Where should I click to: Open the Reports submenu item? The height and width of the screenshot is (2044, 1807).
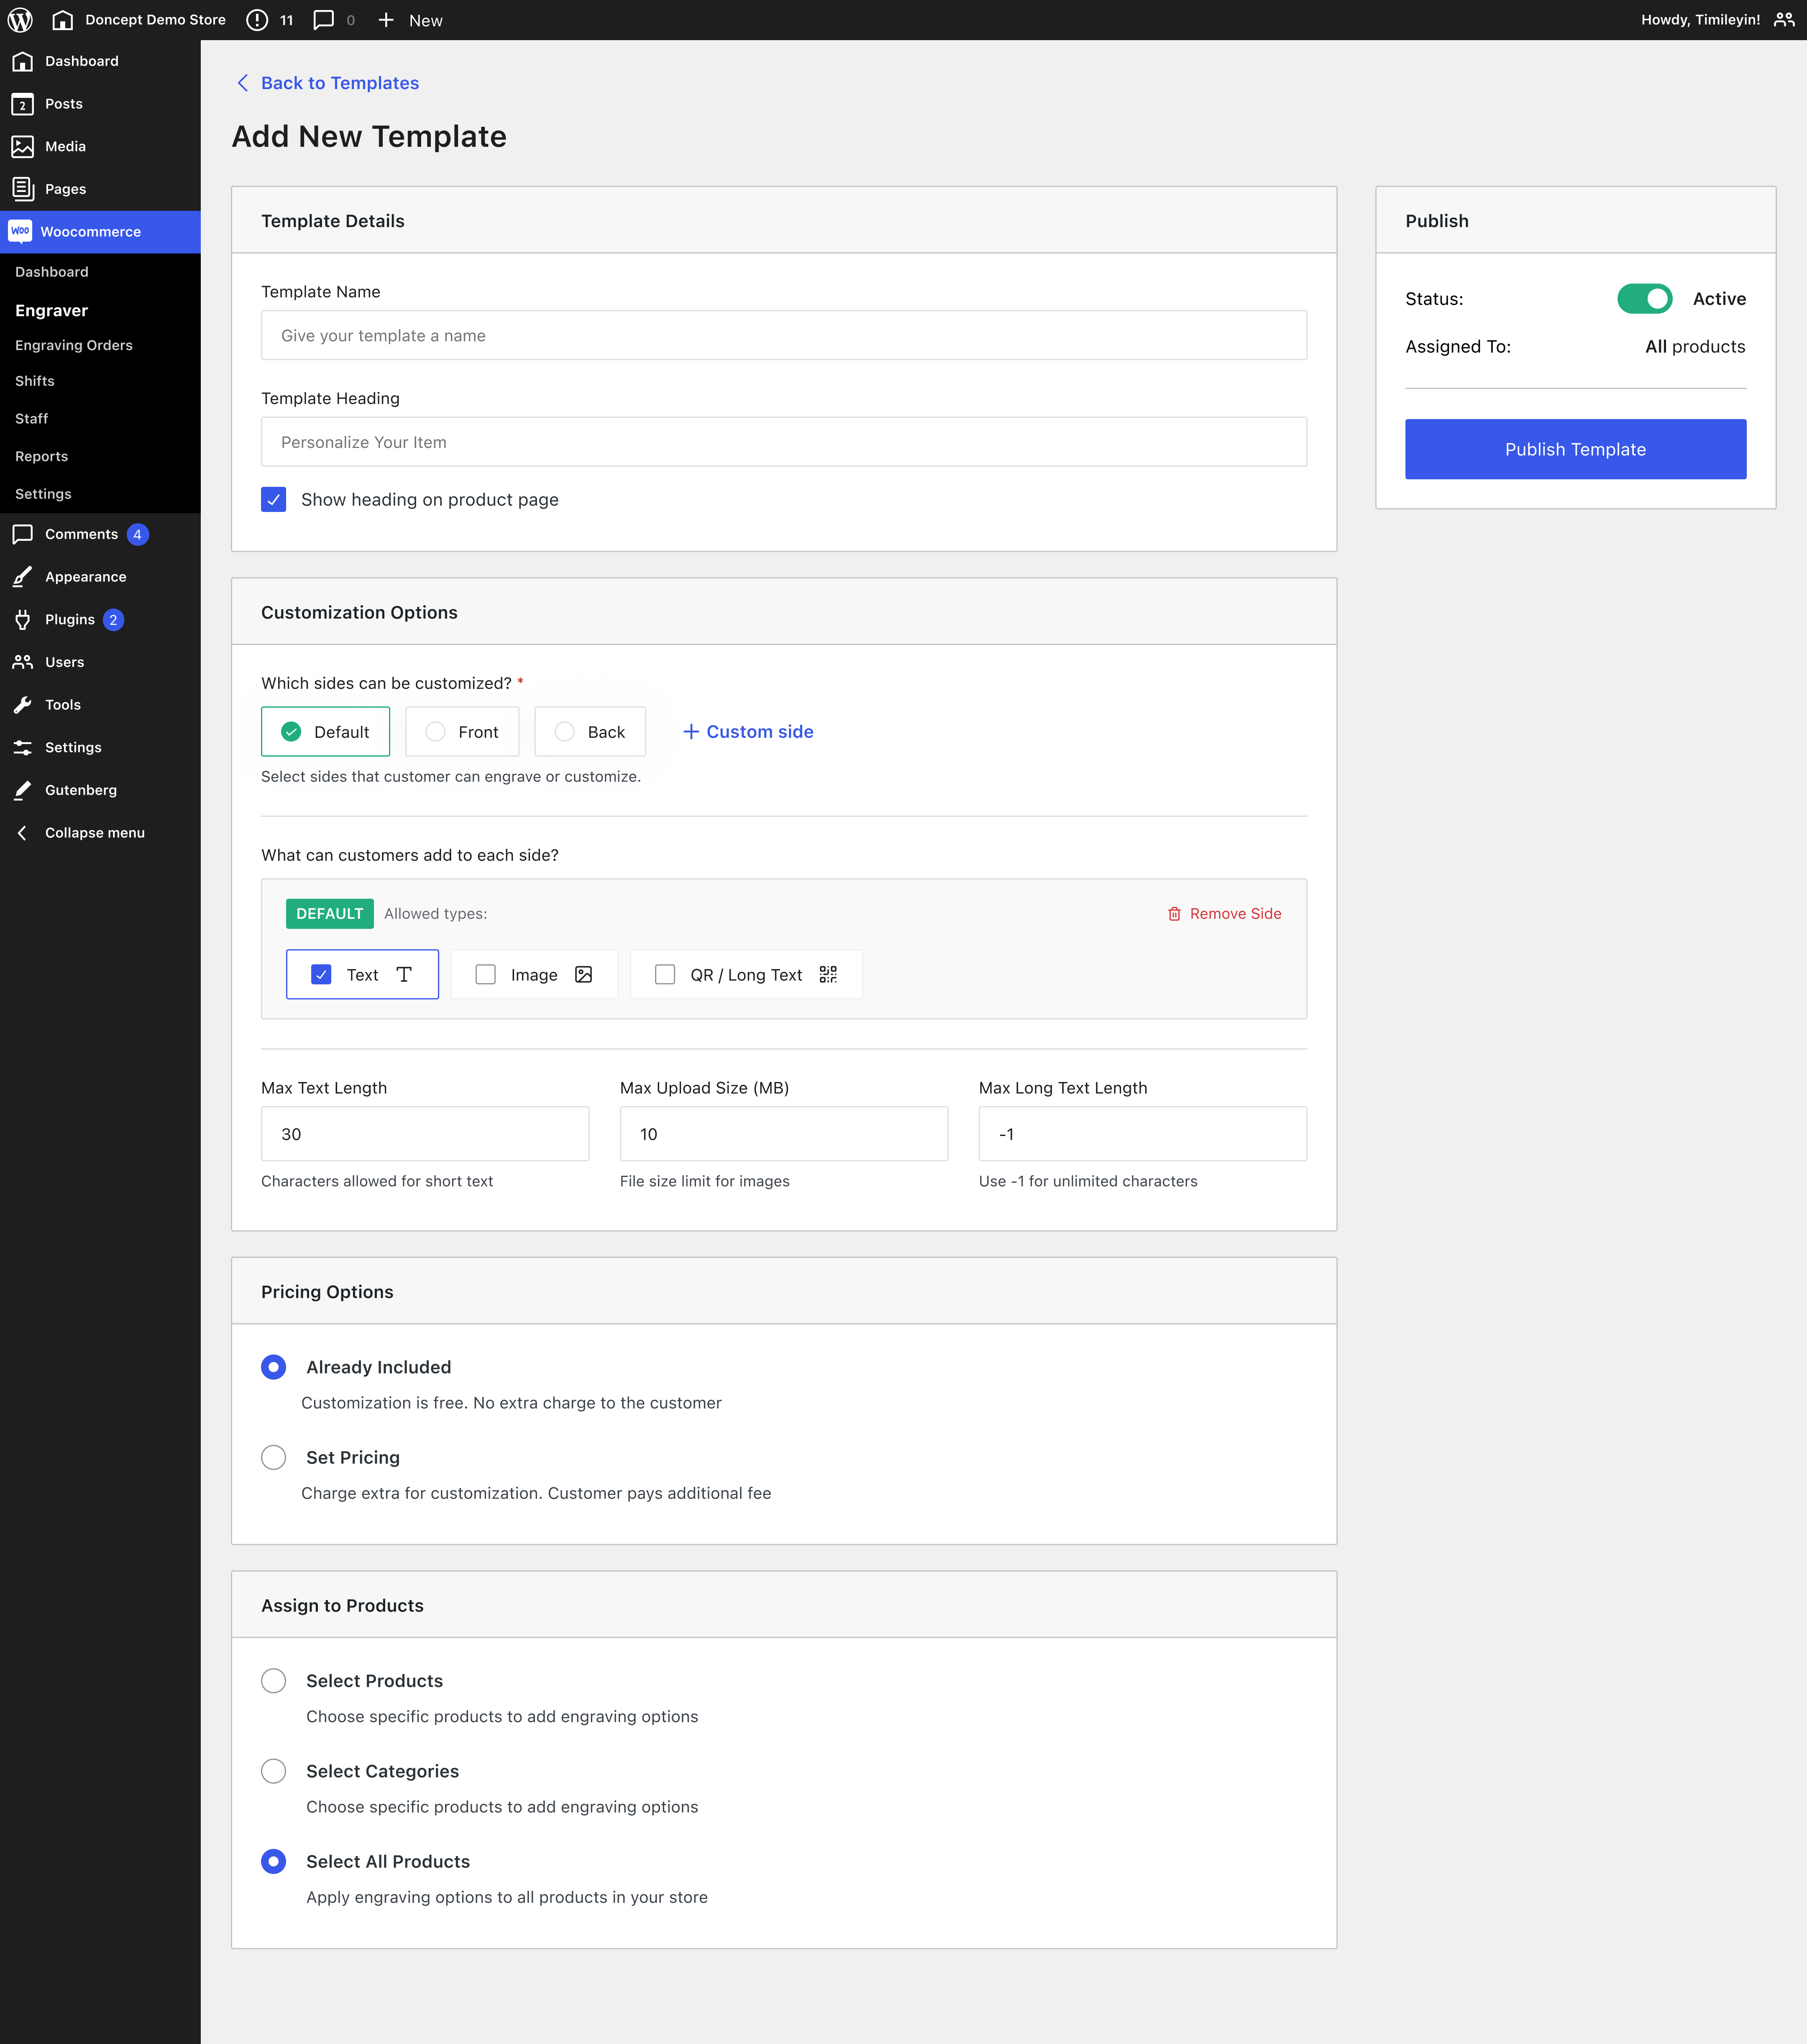tap(42, 456)
